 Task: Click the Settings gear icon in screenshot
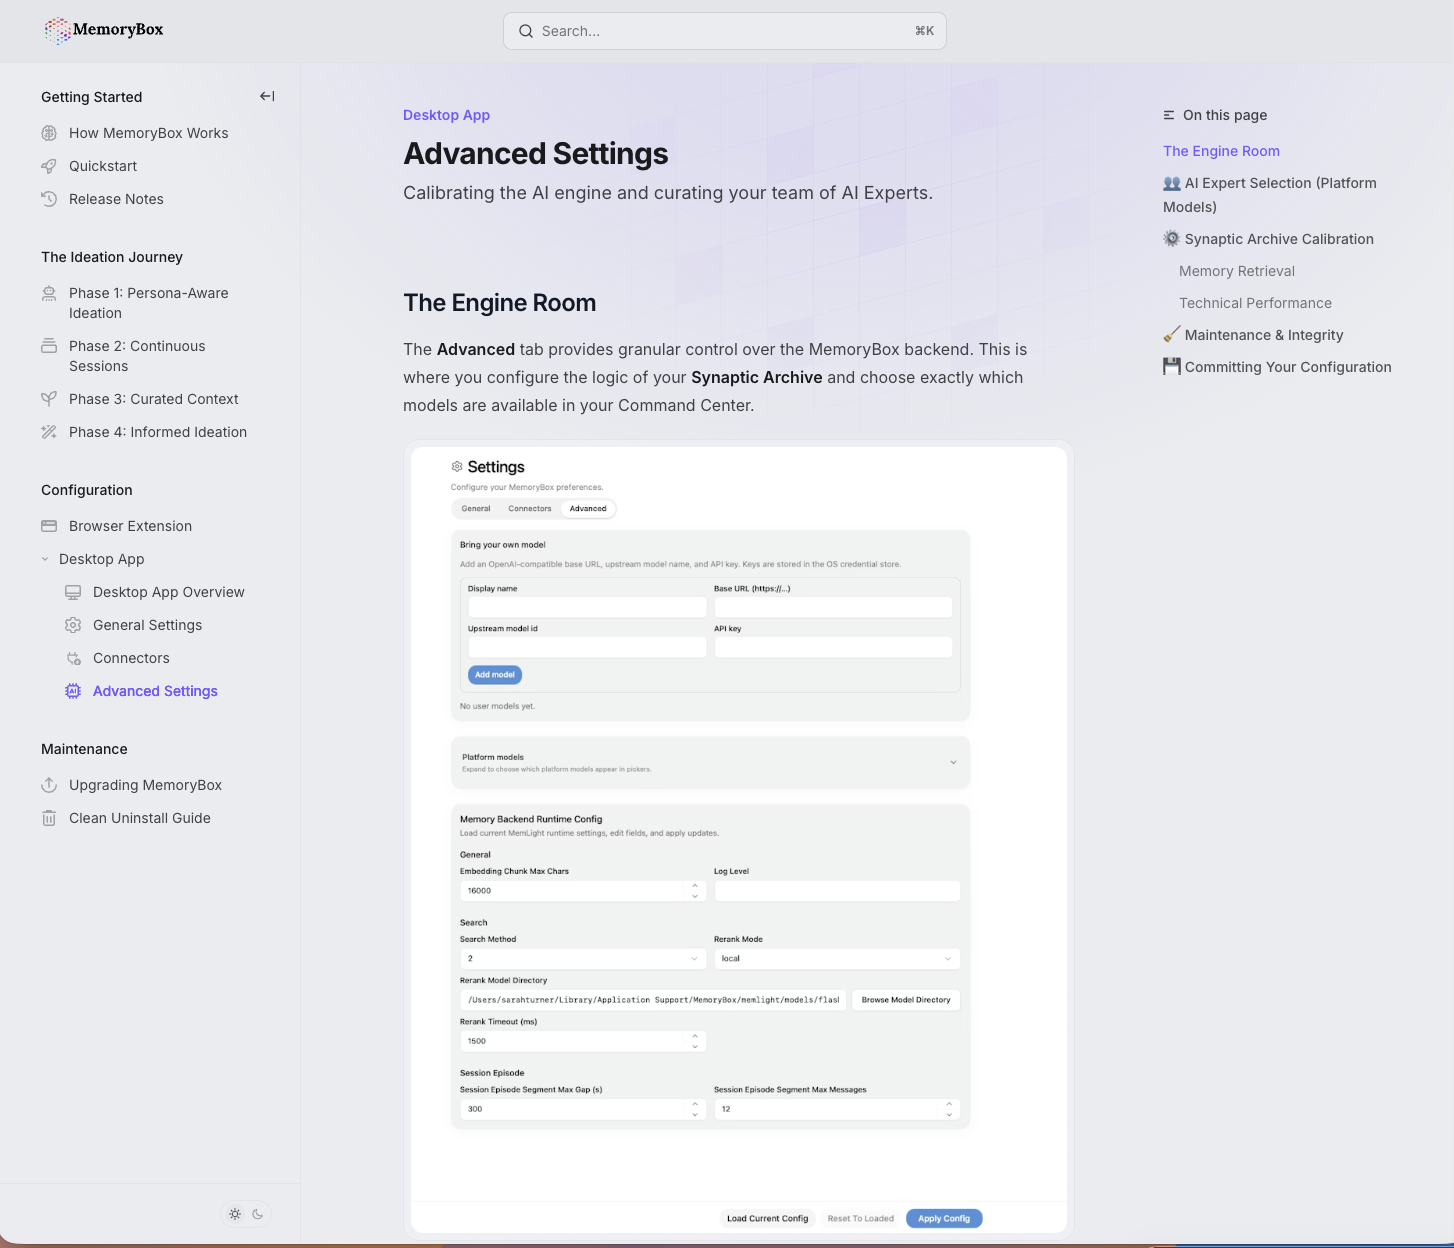click(x=457, y=467)
